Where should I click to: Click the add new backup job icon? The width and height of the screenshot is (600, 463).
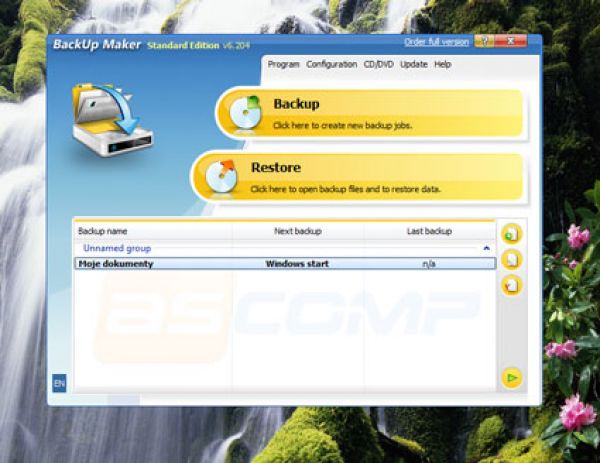512,234
